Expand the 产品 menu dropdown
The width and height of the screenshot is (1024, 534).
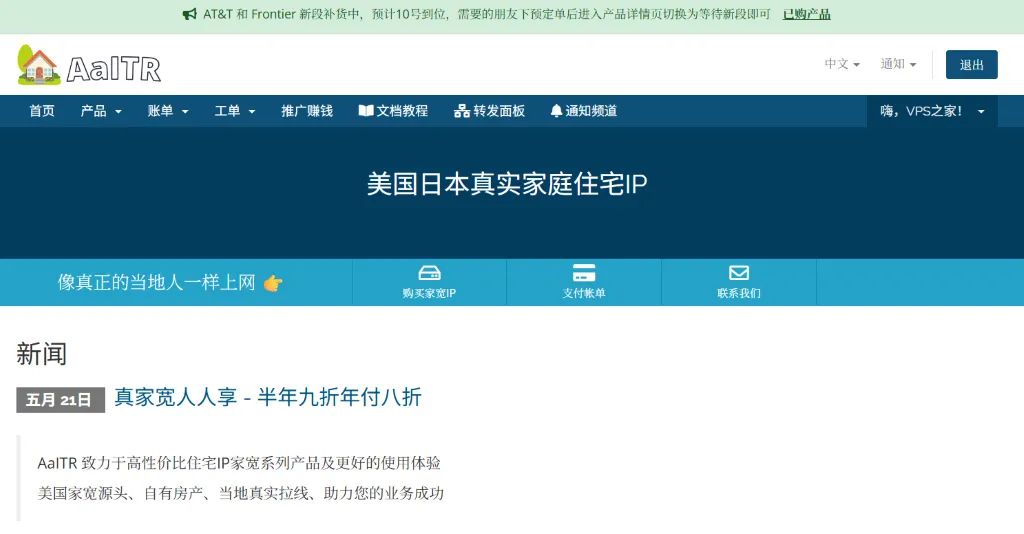point(101,111)
